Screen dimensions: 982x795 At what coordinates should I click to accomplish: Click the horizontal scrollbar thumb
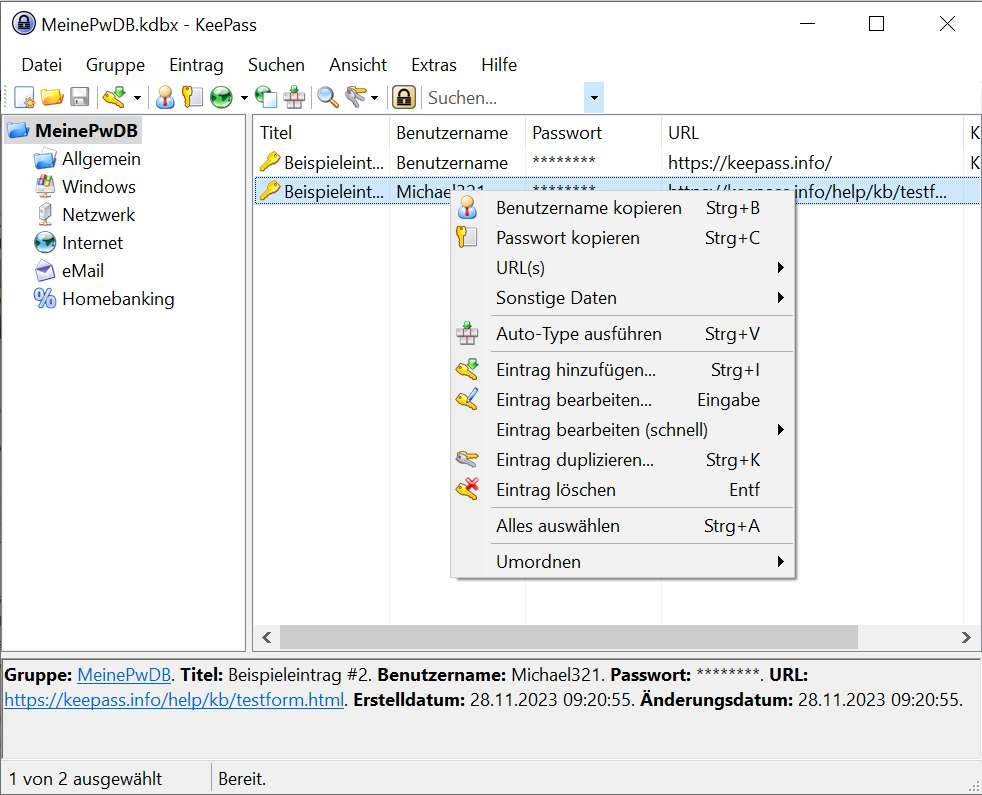(569, 638)
